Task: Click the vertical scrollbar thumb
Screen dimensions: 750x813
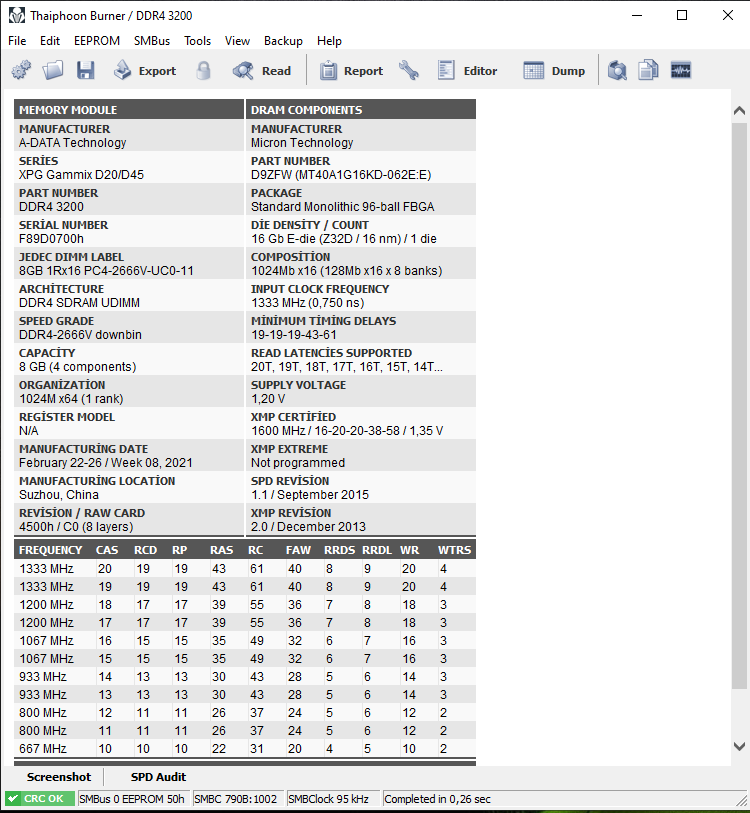Action: pos(740,406)
